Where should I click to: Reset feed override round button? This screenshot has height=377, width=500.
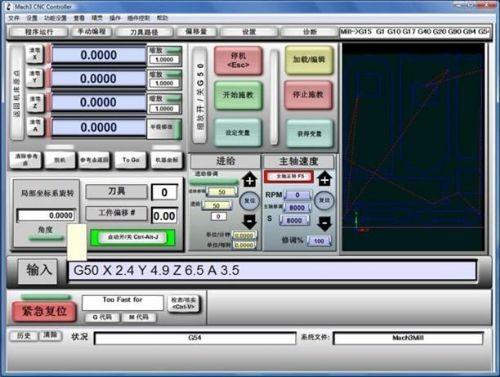(250, 200)
